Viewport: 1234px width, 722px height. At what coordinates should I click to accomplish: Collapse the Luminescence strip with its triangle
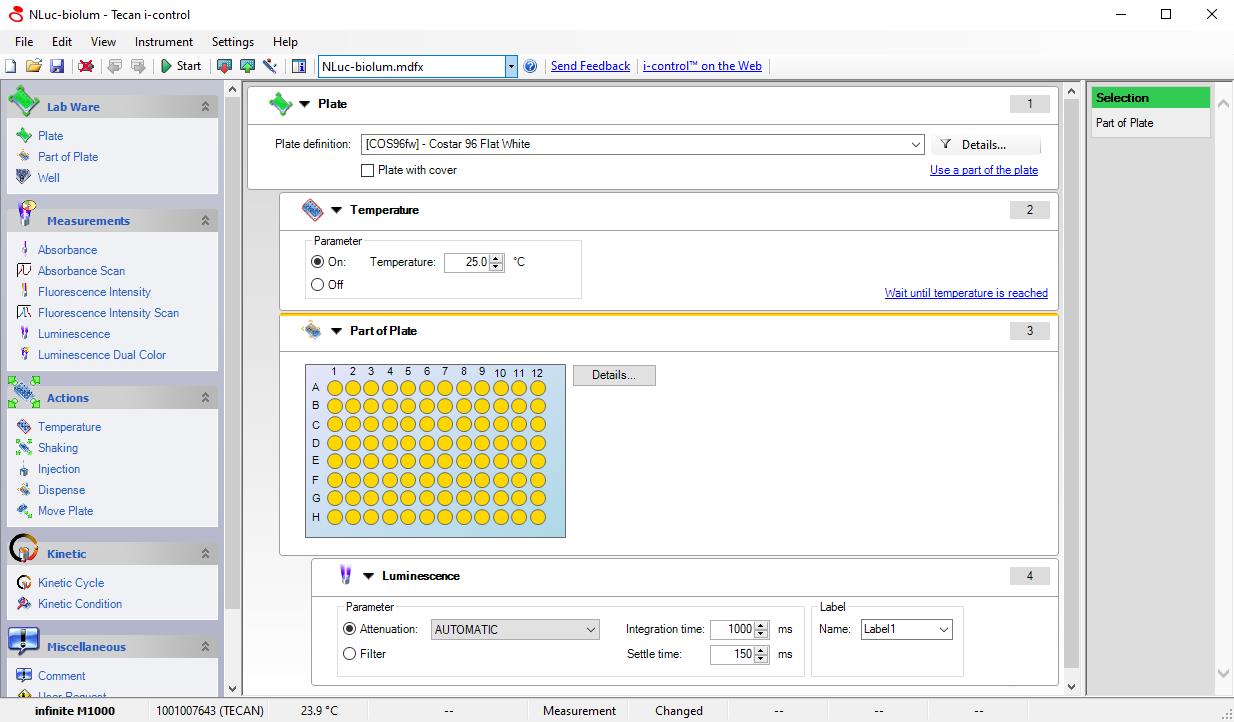pyautogui.click(x=369, y=576)
